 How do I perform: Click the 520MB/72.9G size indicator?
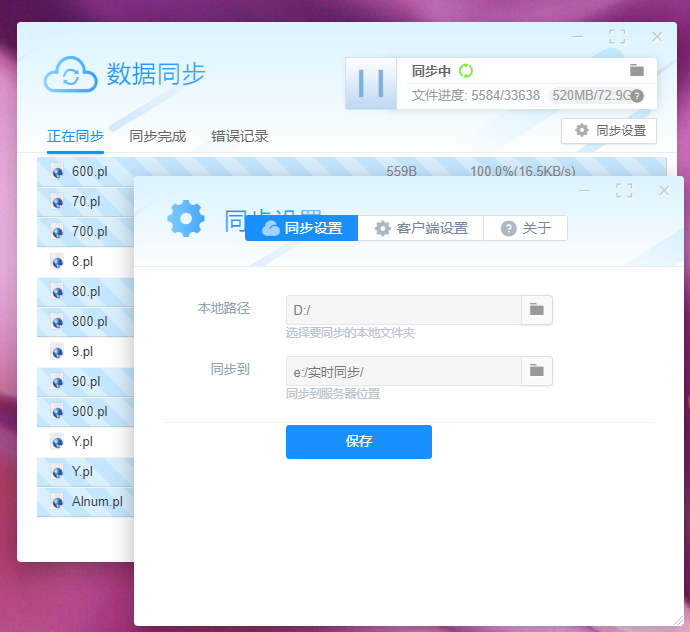coord(592,96)
